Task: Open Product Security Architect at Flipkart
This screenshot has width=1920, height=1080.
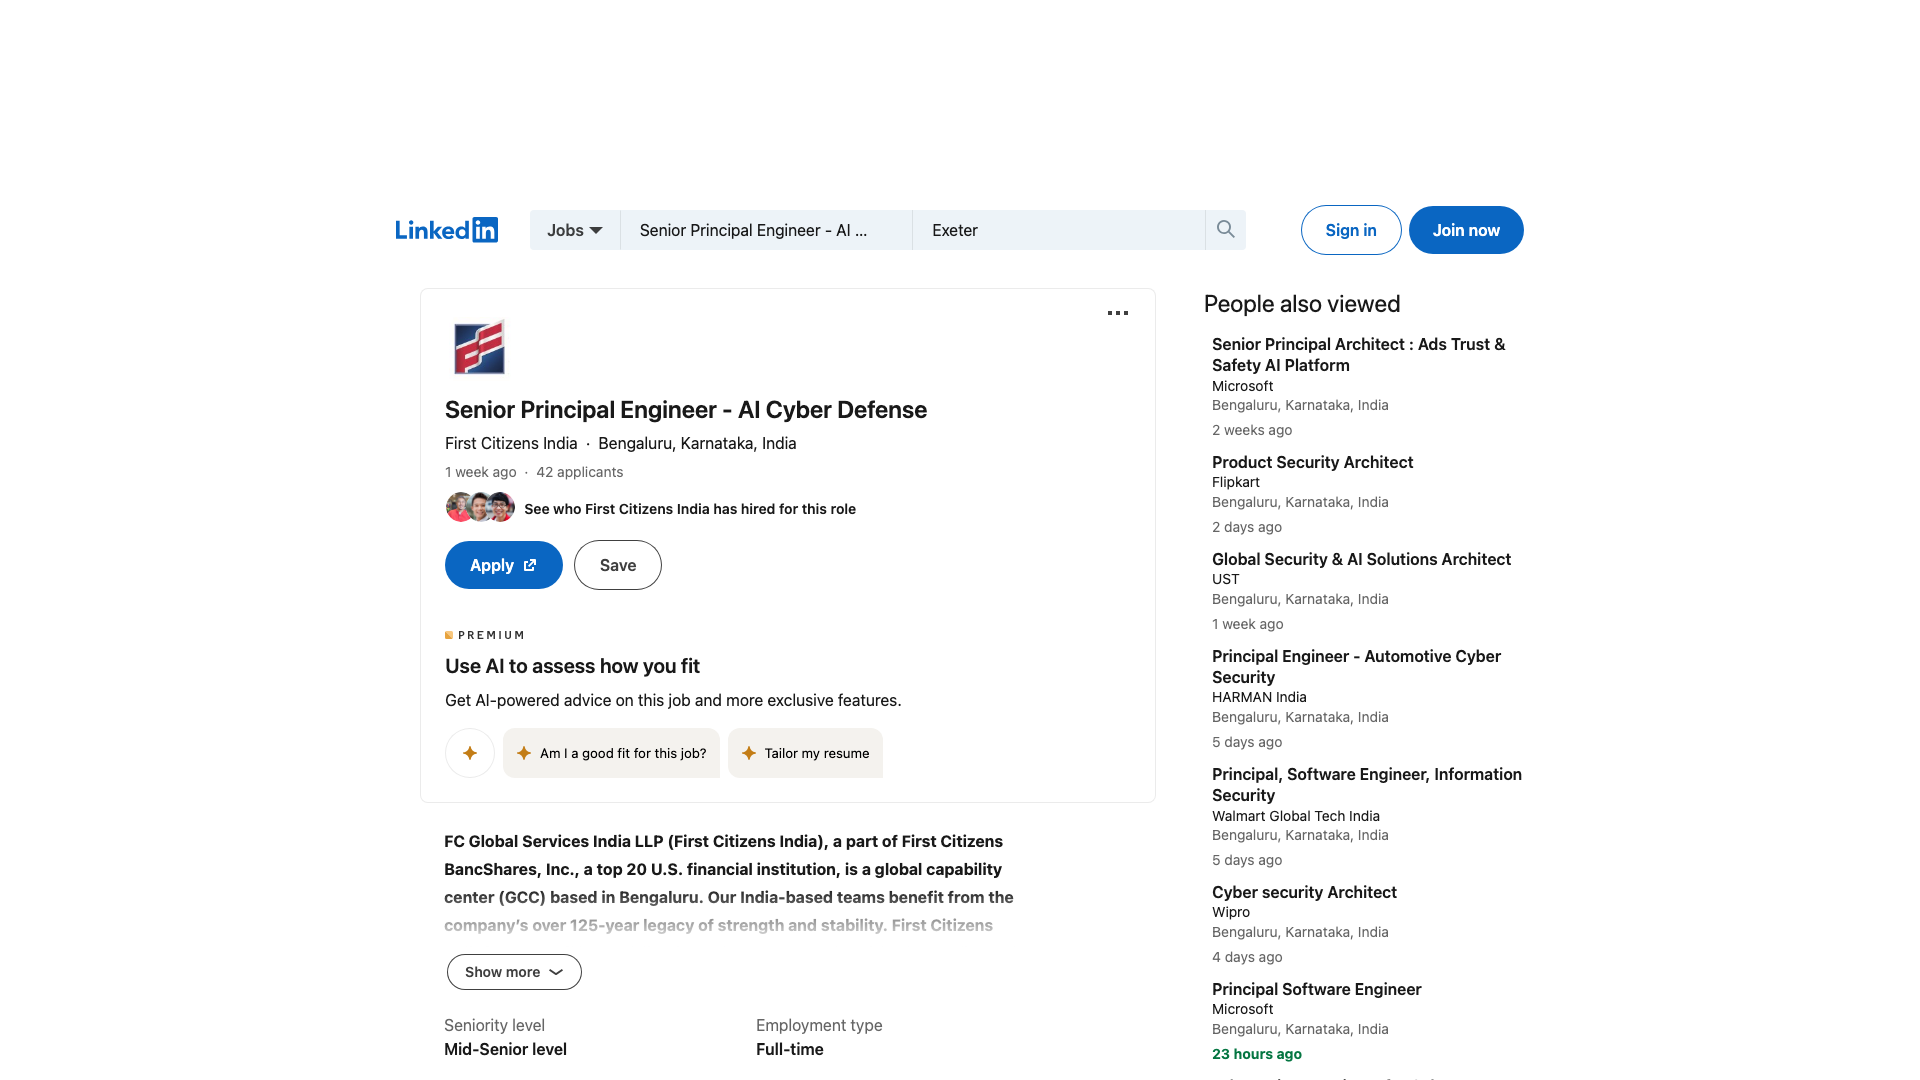Action: (1312, 462)
